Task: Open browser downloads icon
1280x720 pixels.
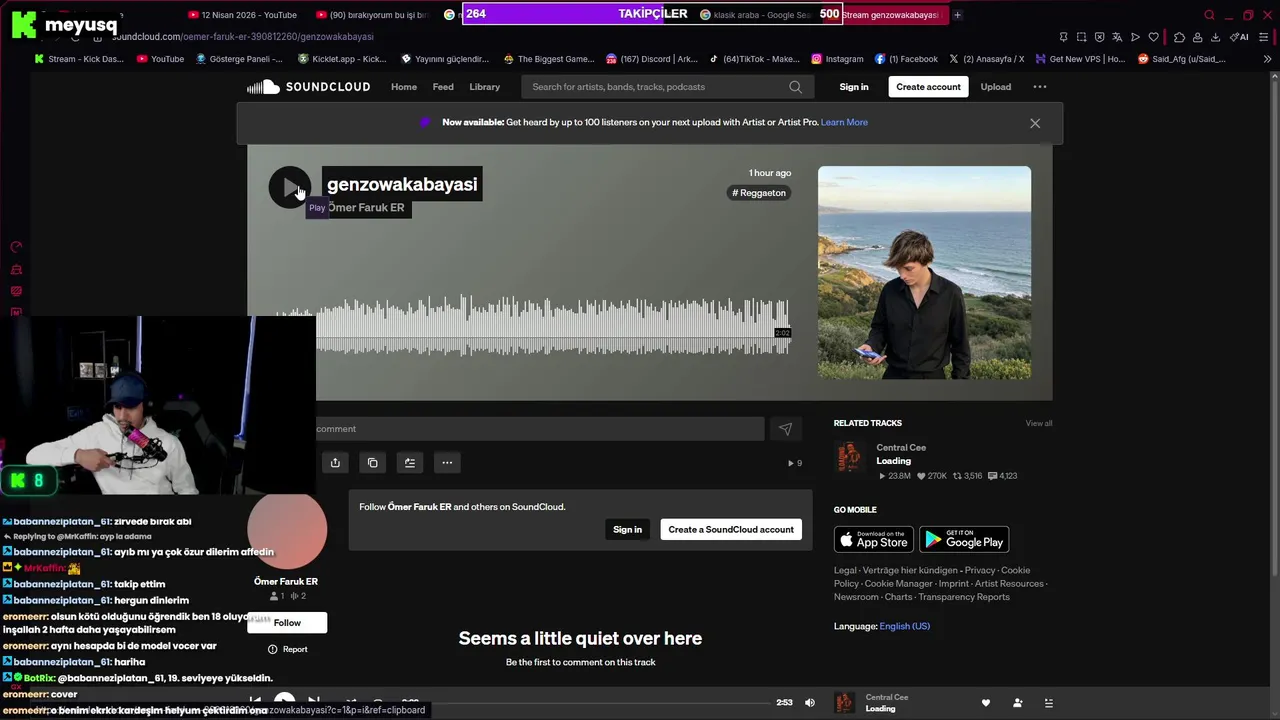Action: click(1215, 37)
